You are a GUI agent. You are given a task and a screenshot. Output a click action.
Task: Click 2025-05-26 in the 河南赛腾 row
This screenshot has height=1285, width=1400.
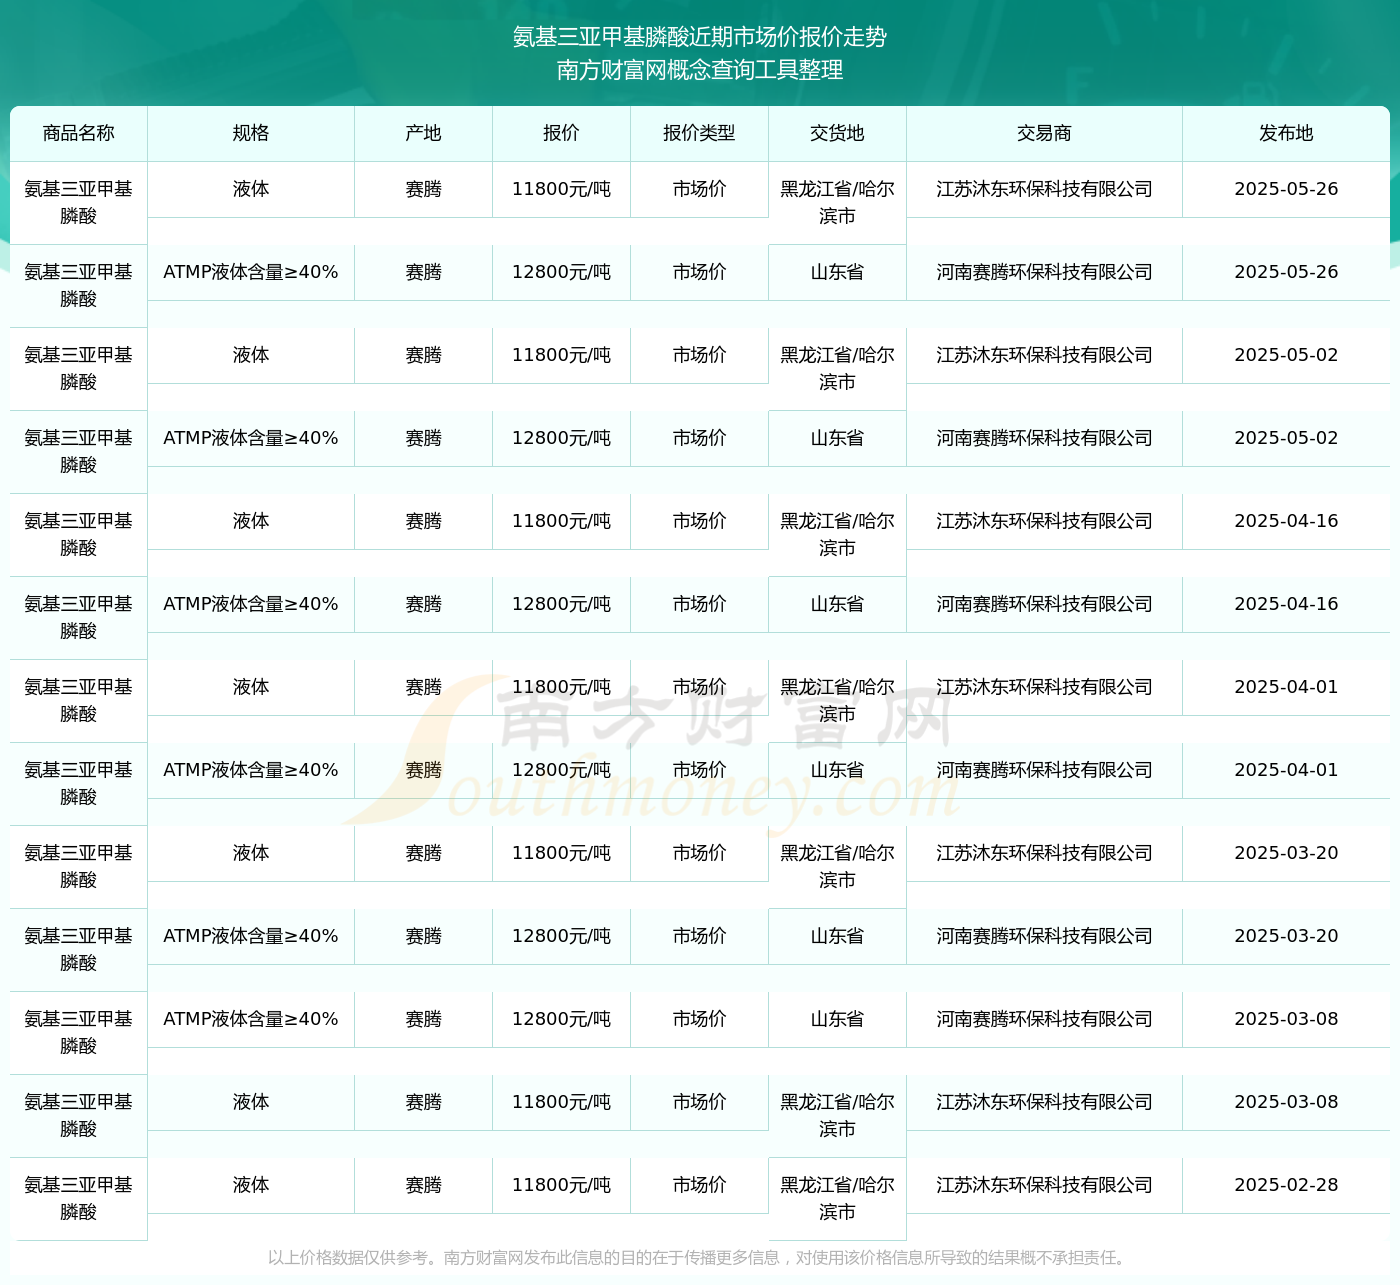pos(1286,272)
